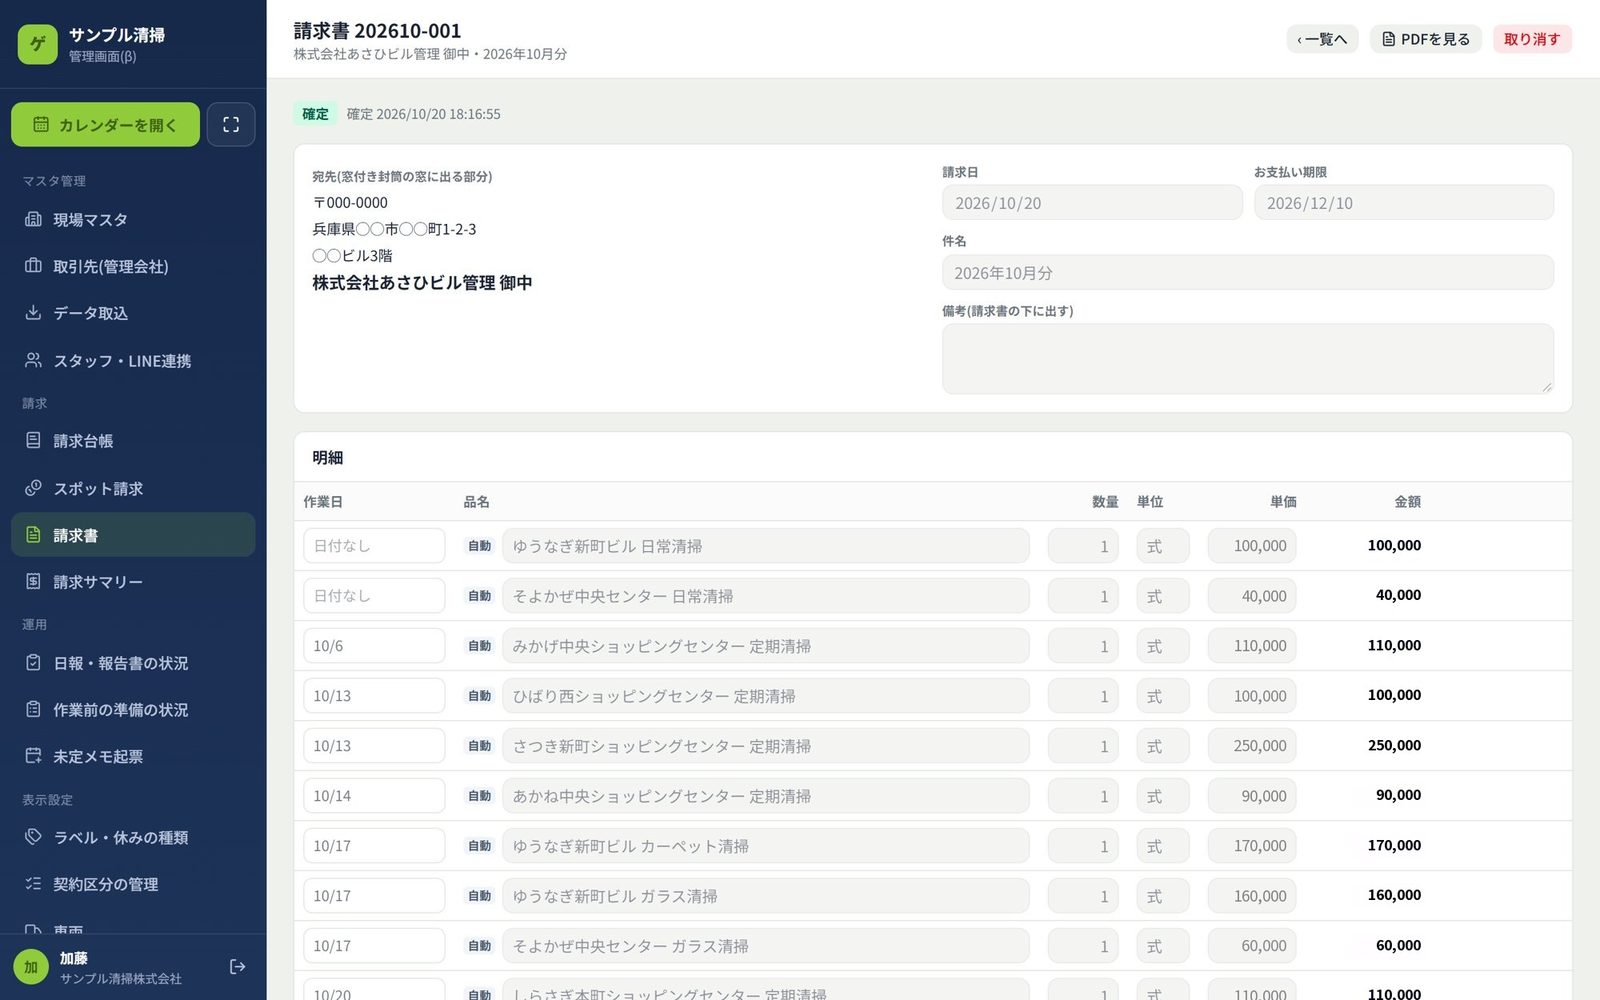Image resolution: width=1600 pixels, height=1000 pixels.
Task: Click the 作業前の準備の状況 icon
Action: click(x=33, y=710)
